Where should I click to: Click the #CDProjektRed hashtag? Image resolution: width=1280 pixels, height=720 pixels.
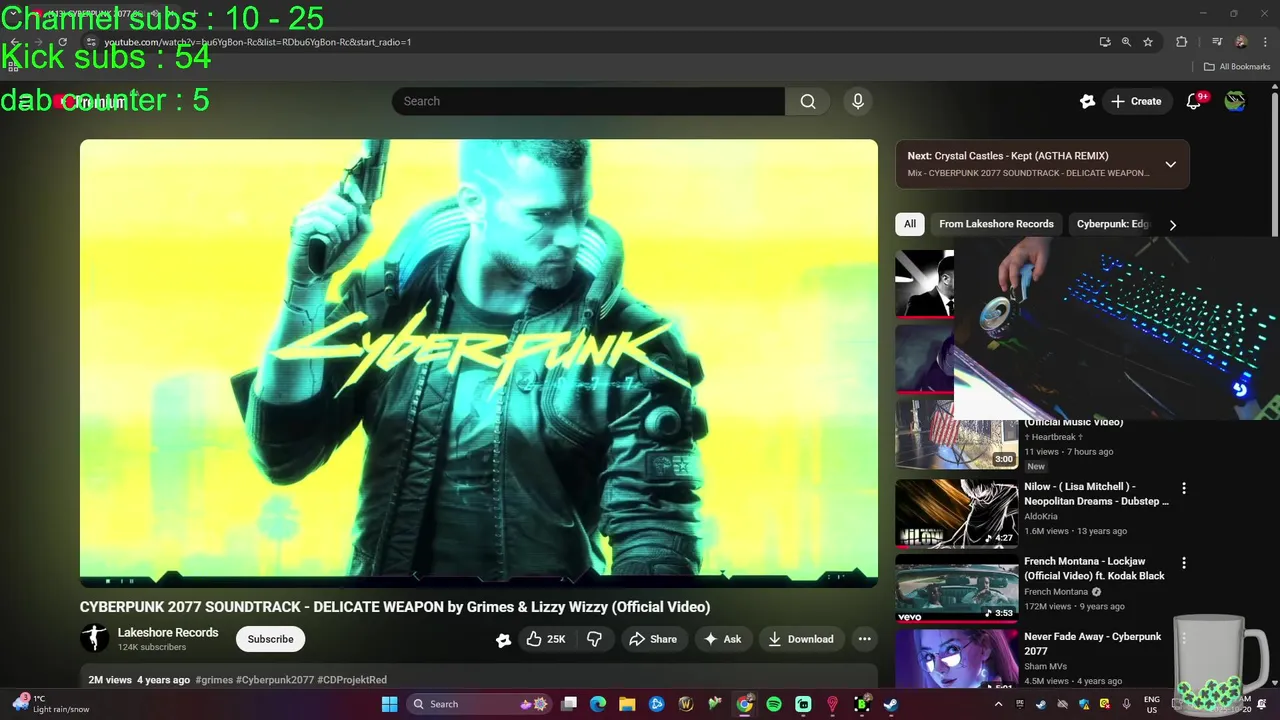352,680
